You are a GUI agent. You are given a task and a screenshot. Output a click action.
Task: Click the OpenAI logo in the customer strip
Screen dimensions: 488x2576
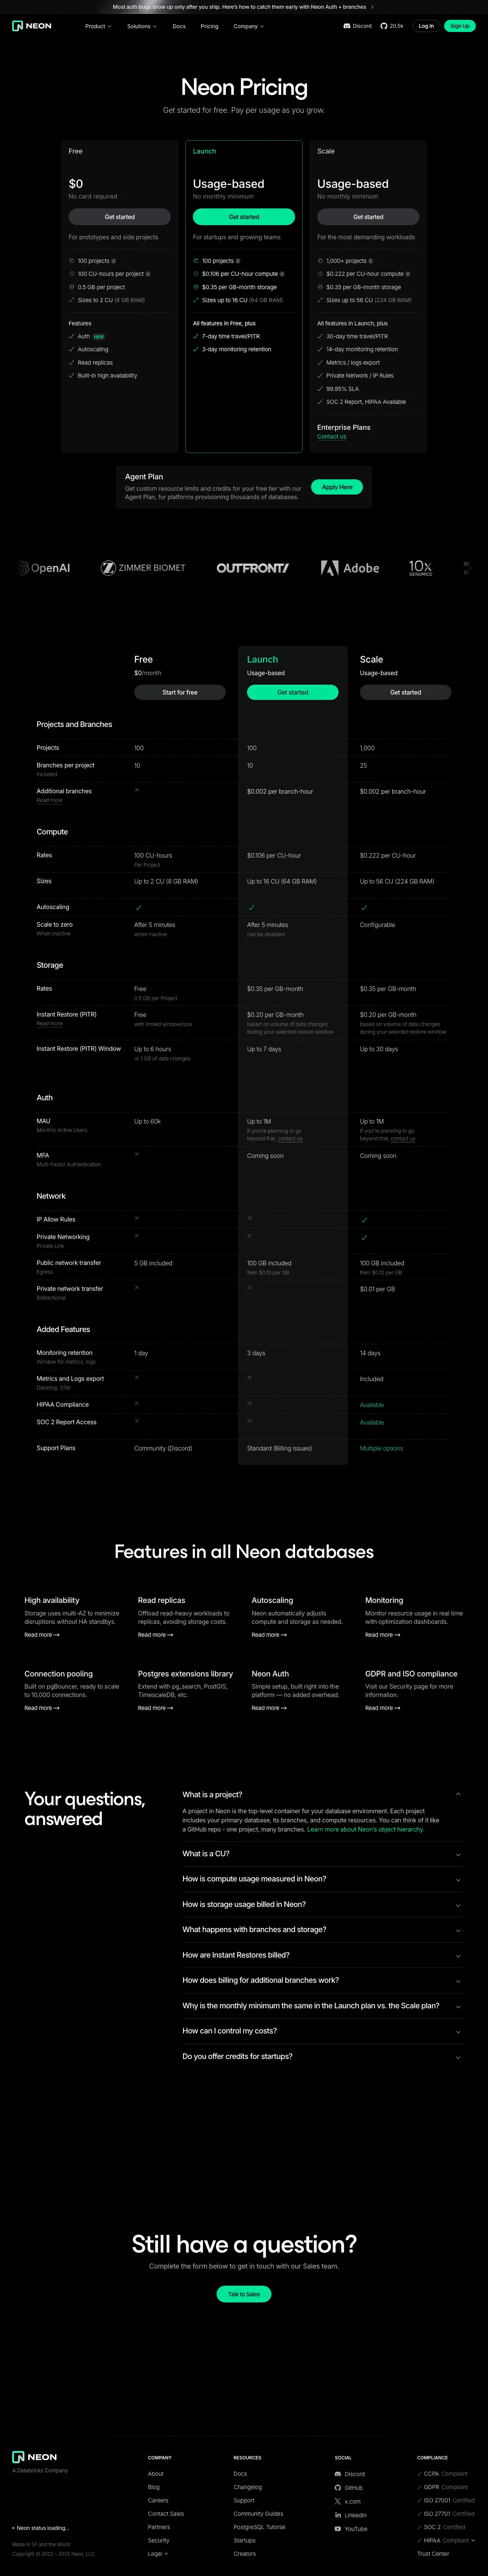pyautogui.click(x=44, y=568)
